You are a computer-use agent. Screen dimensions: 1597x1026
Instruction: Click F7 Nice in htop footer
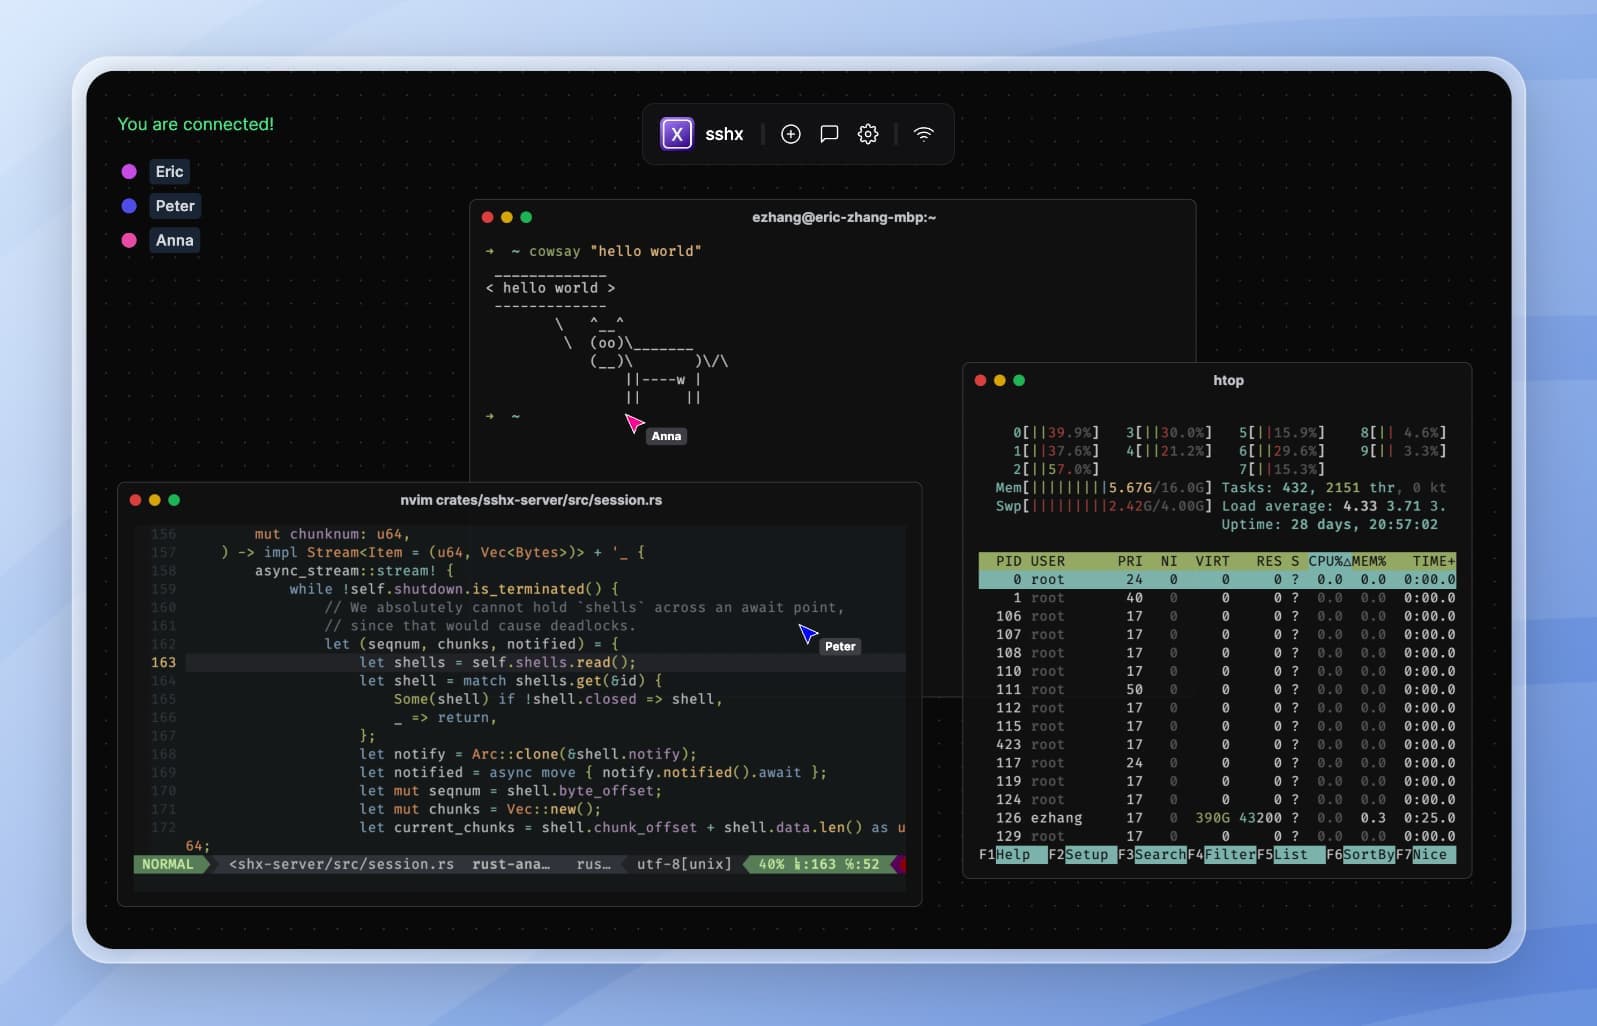pyautogui.click(x=1425, y=854)
